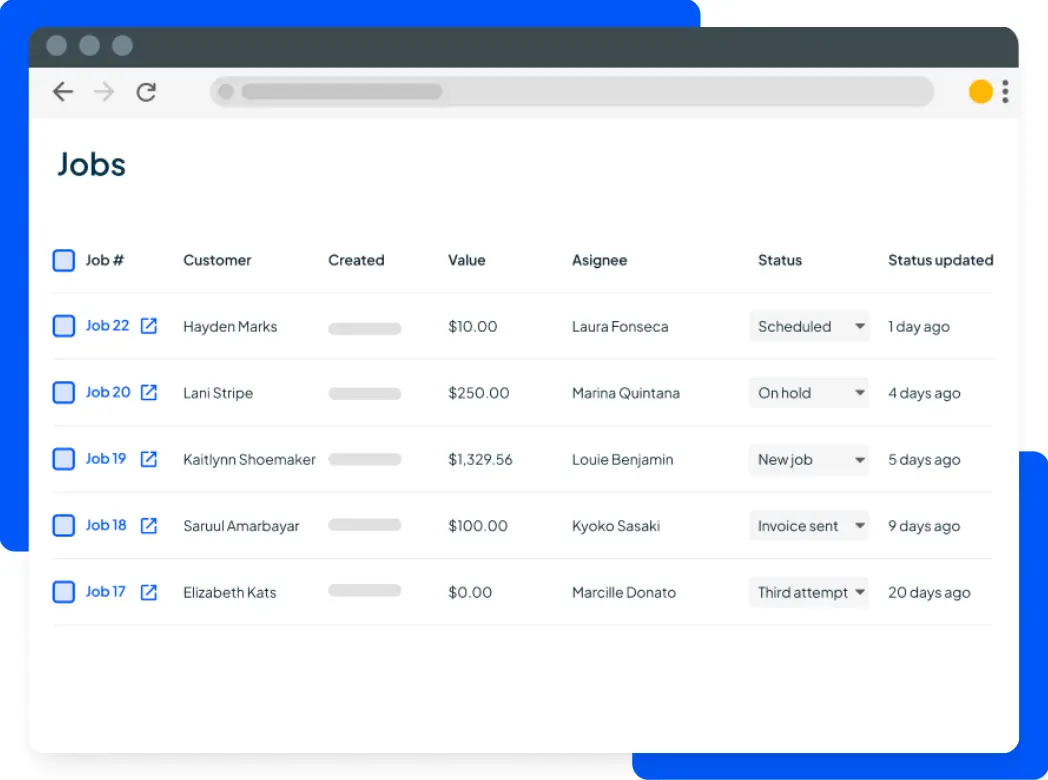Open Job 19 via its external link icon

pos(149,459)
